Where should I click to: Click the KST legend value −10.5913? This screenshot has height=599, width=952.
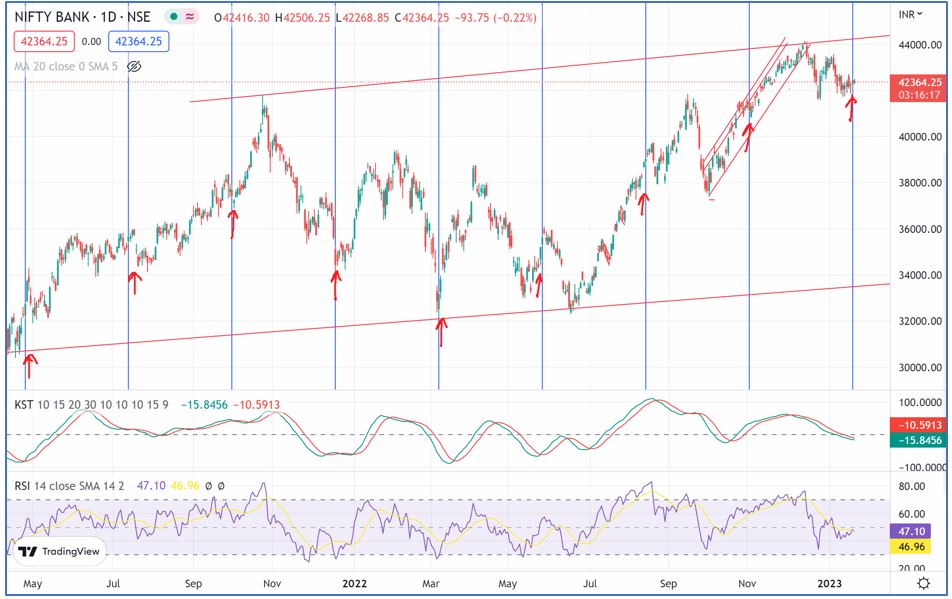tap(256, 404)
